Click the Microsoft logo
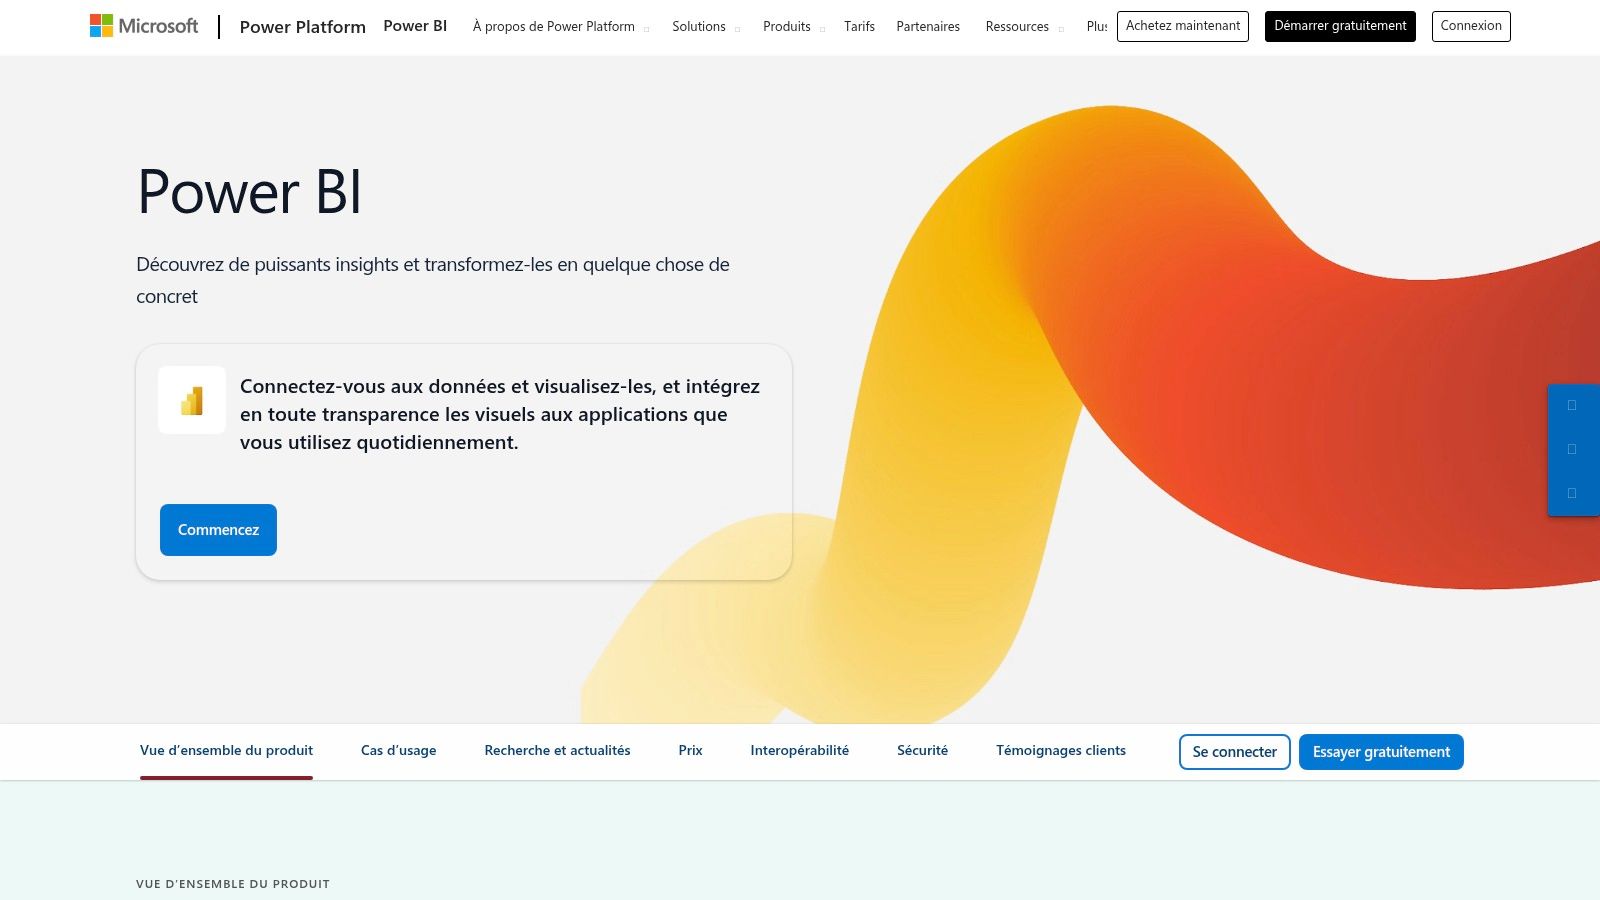The image size is (1600, 900). click(x=146, y=26)
